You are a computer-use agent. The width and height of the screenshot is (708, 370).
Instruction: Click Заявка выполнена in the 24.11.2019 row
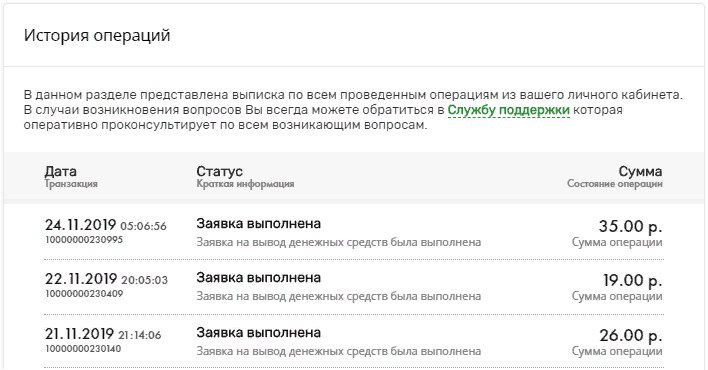coord(258,224)
